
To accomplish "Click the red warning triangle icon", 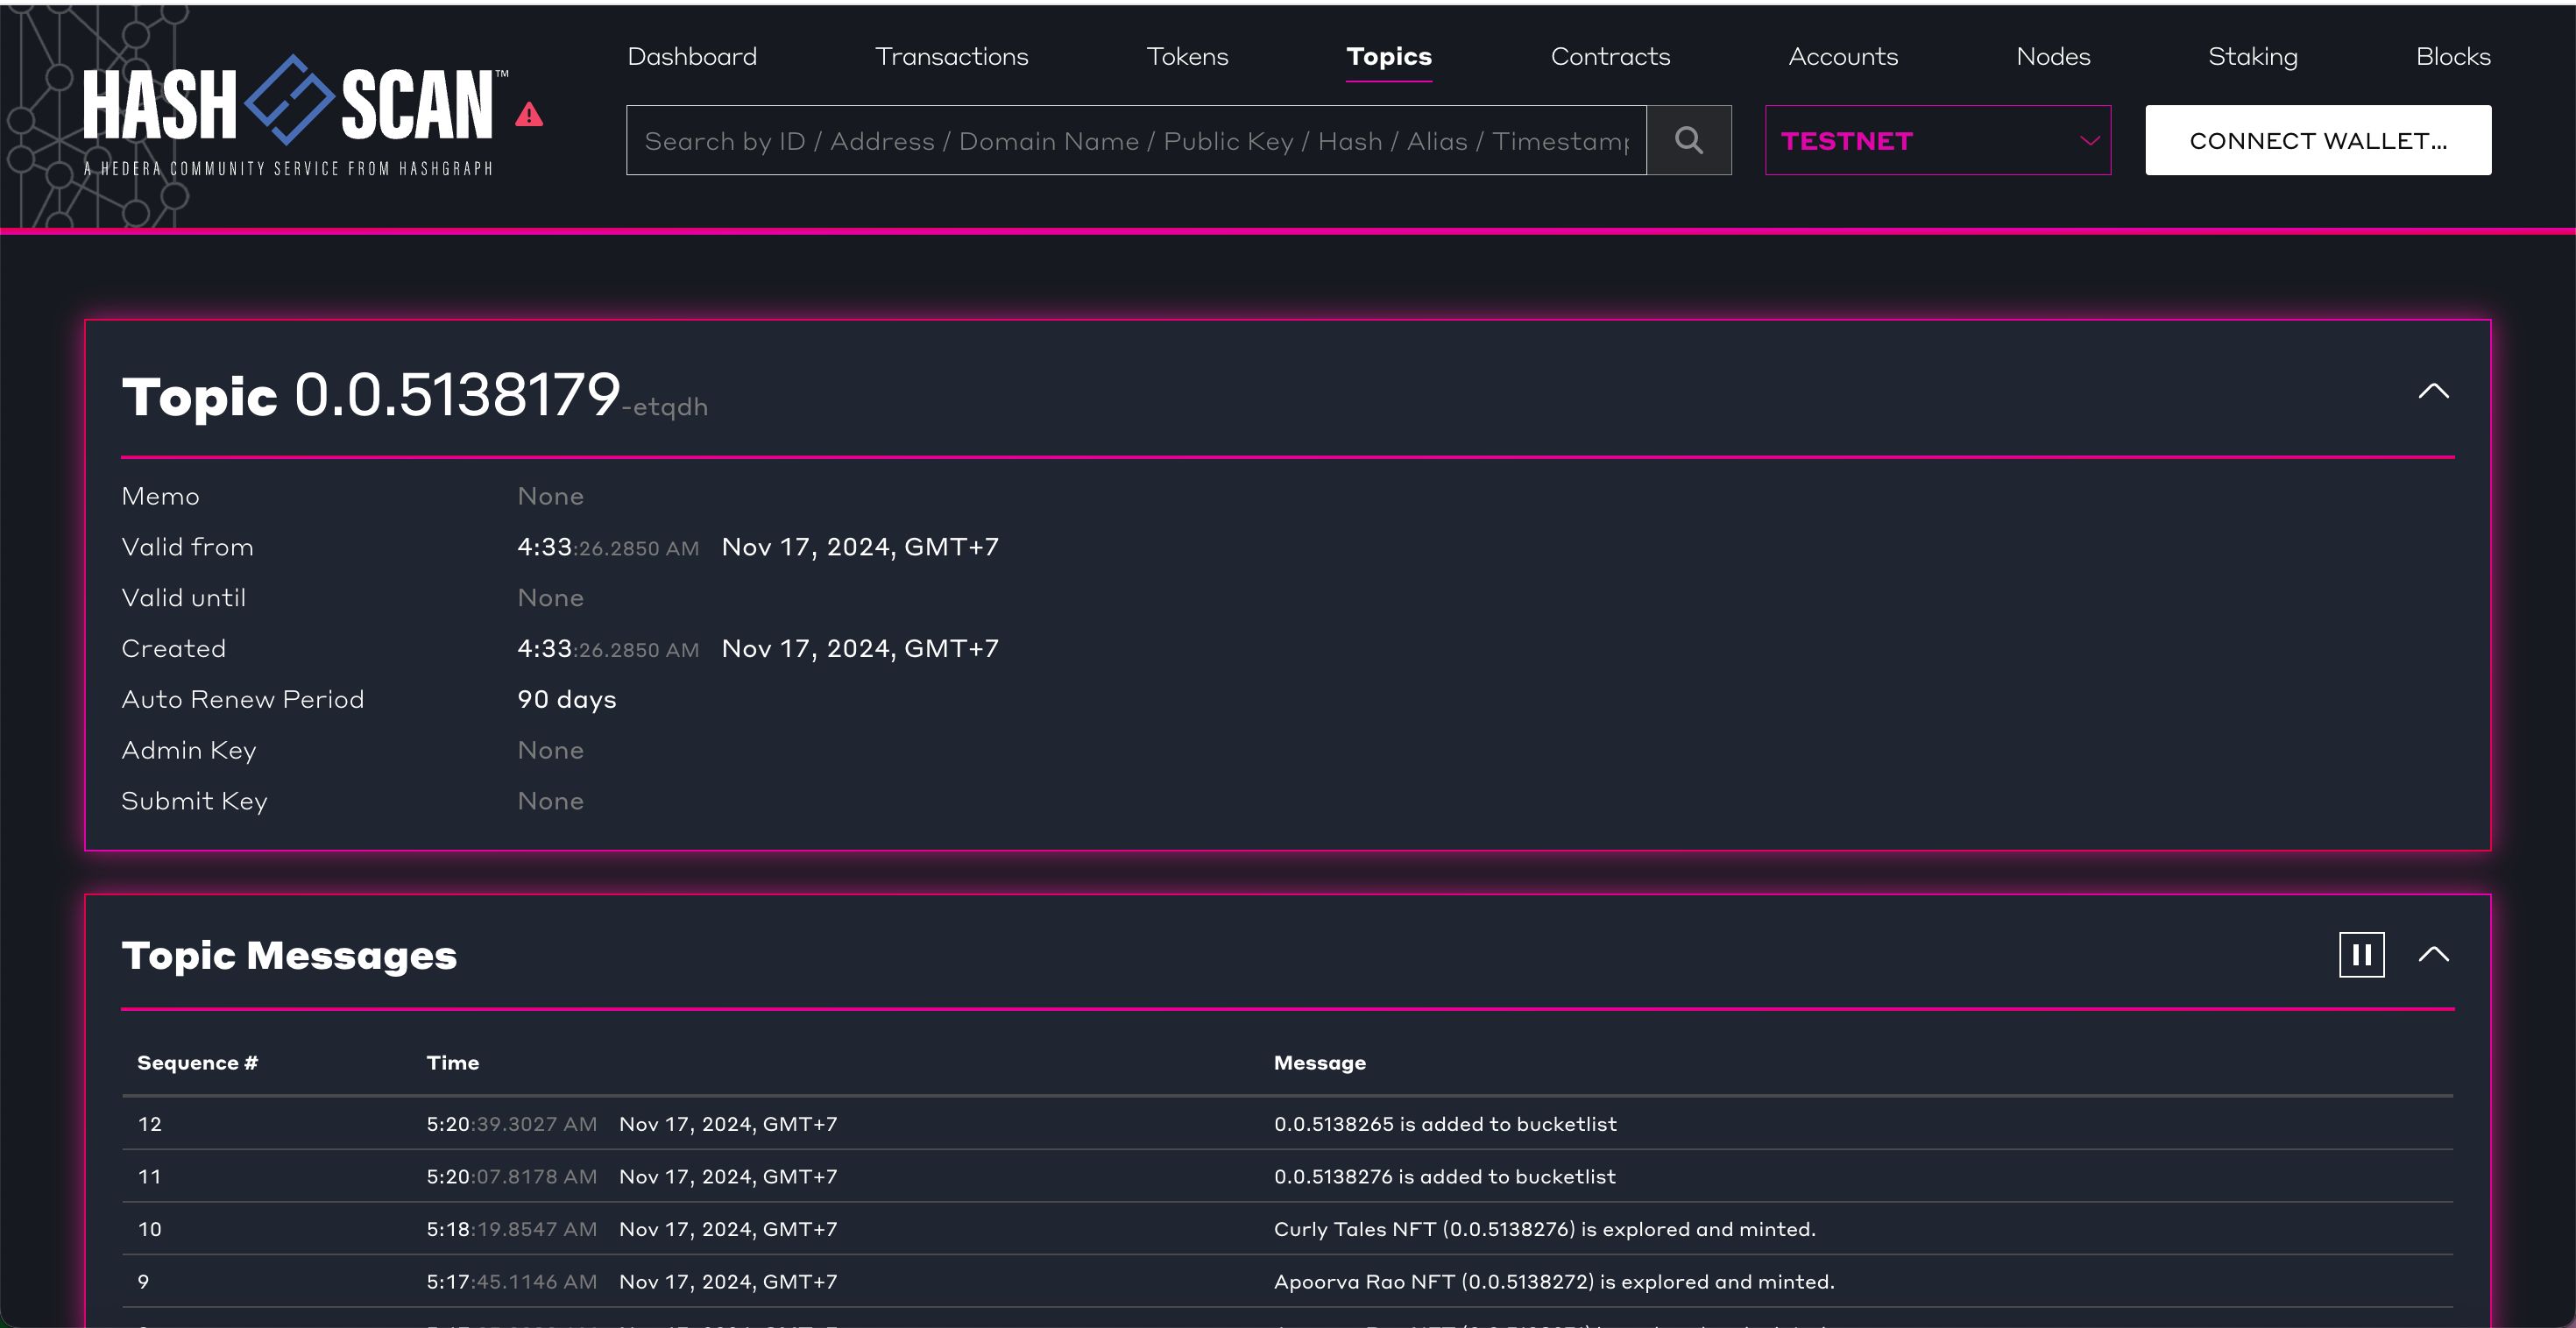I will pyautogui.click(x=529, y=115).
